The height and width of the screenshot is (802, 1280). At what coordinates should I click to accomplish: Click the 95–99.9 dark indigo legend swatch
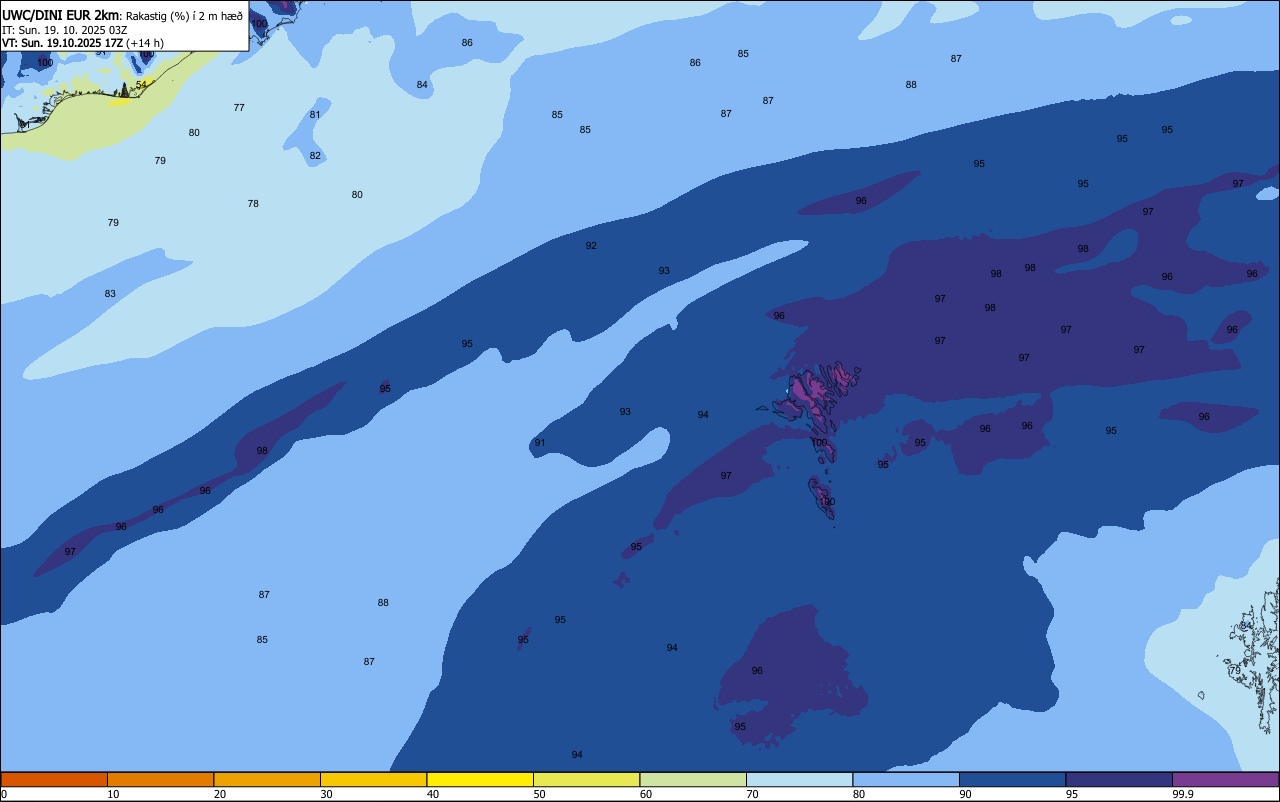point(1119,779)
